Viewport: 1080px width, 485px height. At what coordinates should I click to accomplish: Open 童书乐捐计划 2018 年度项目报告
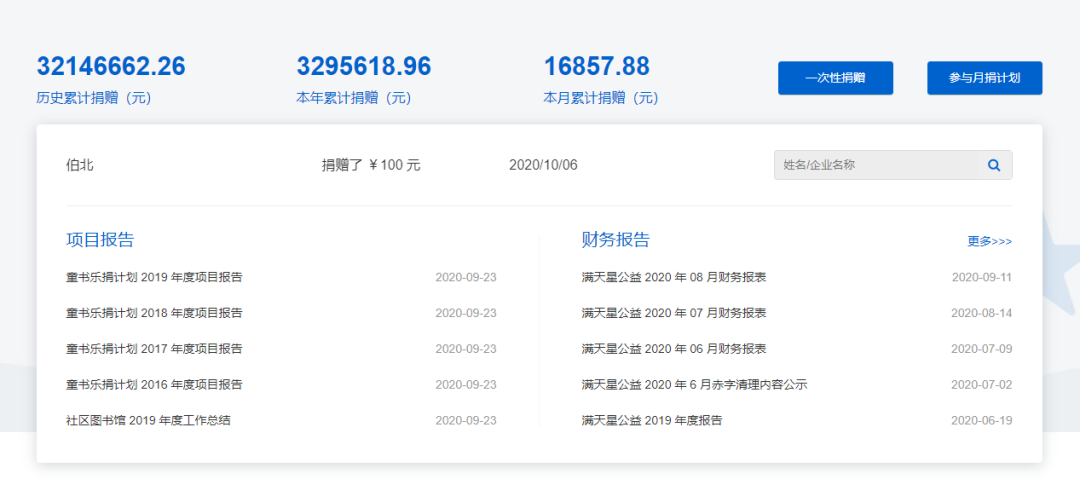(154, 313)
